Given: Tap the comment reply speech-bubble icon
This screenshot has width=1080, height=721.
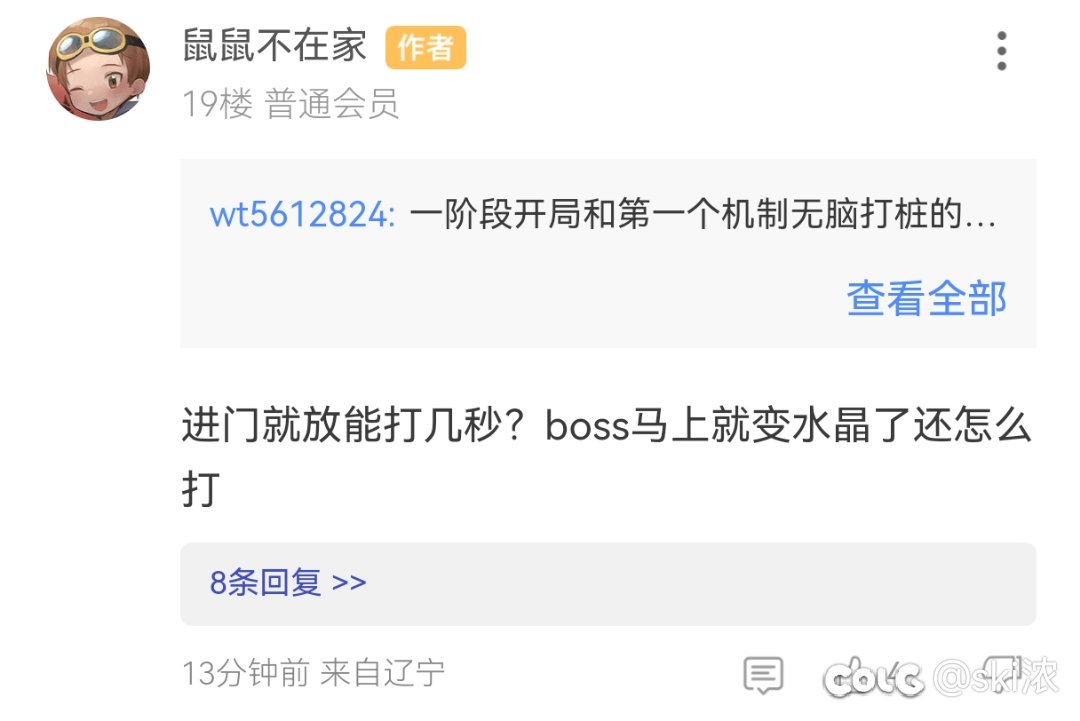Looking at the screenshot, I should tap(763, 675).
